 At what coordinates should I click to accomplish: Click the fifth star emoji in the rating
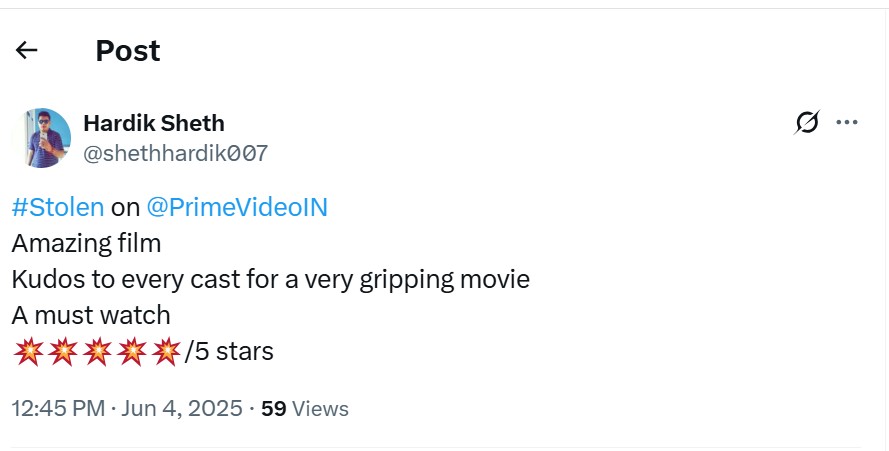pyautogui.click(x=166, y=352)
